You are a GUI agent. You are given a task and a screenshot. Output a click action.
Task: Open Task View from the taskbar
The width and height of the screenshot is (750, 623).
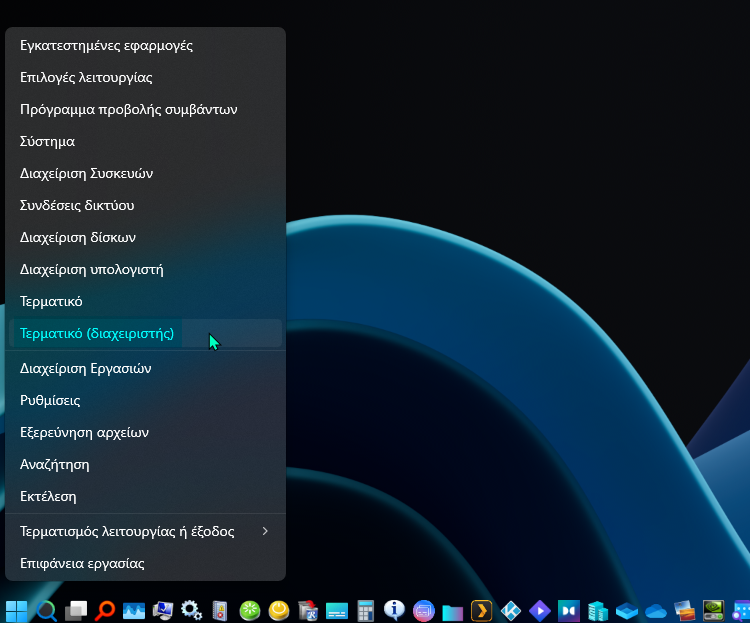(75, 609)
